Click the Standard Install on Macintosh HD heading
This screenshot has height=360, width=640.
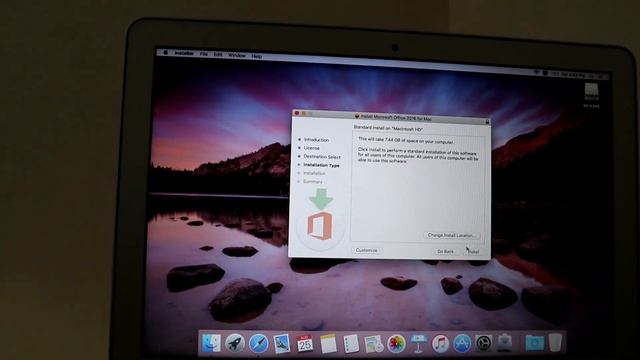point(388,128)
